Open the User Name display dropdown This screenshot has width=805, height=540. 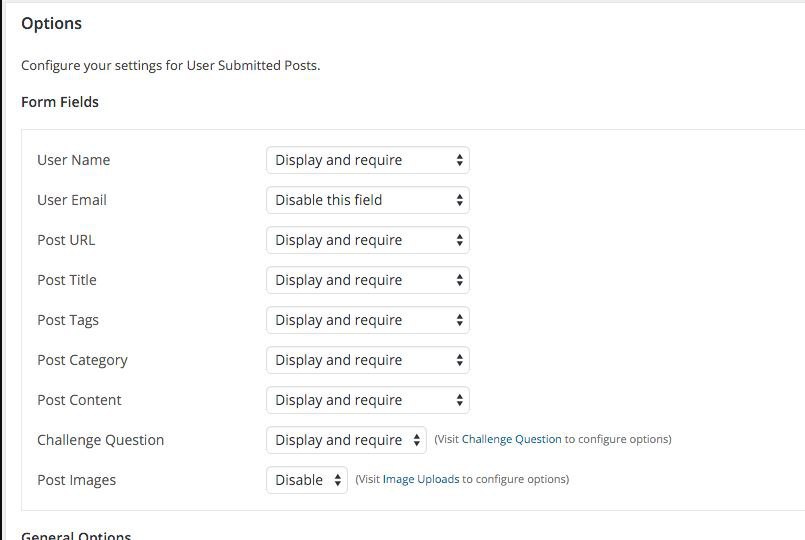click(368, 160)
